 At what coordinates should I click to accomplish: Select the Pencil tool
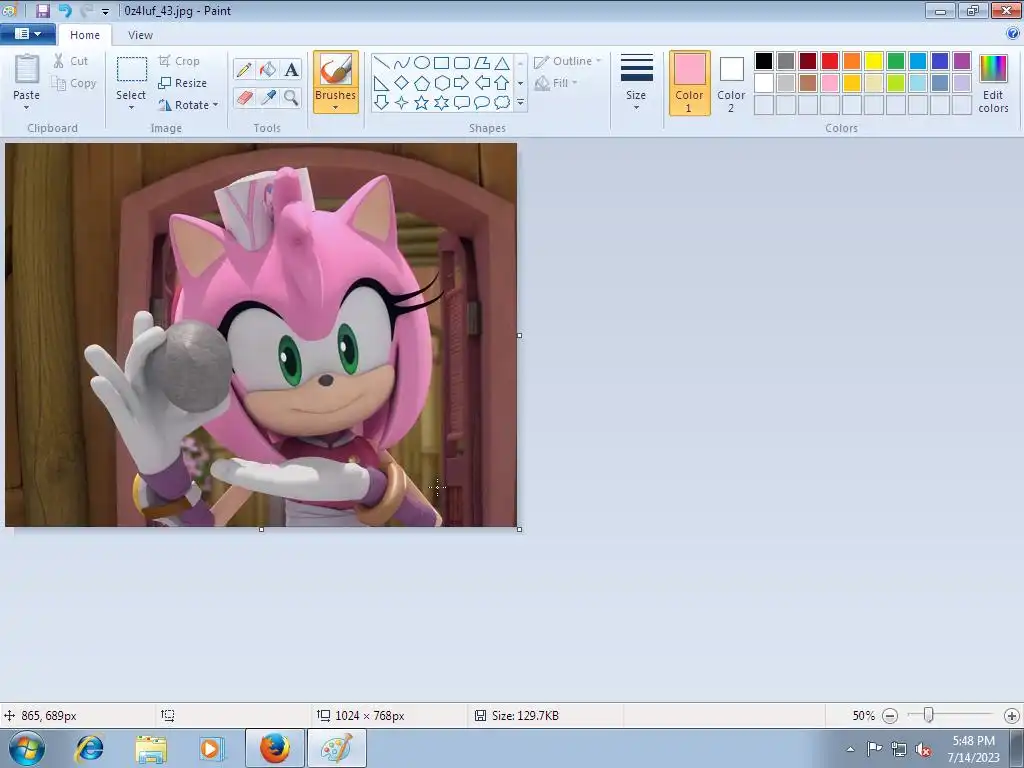click(x=244, y=69)
